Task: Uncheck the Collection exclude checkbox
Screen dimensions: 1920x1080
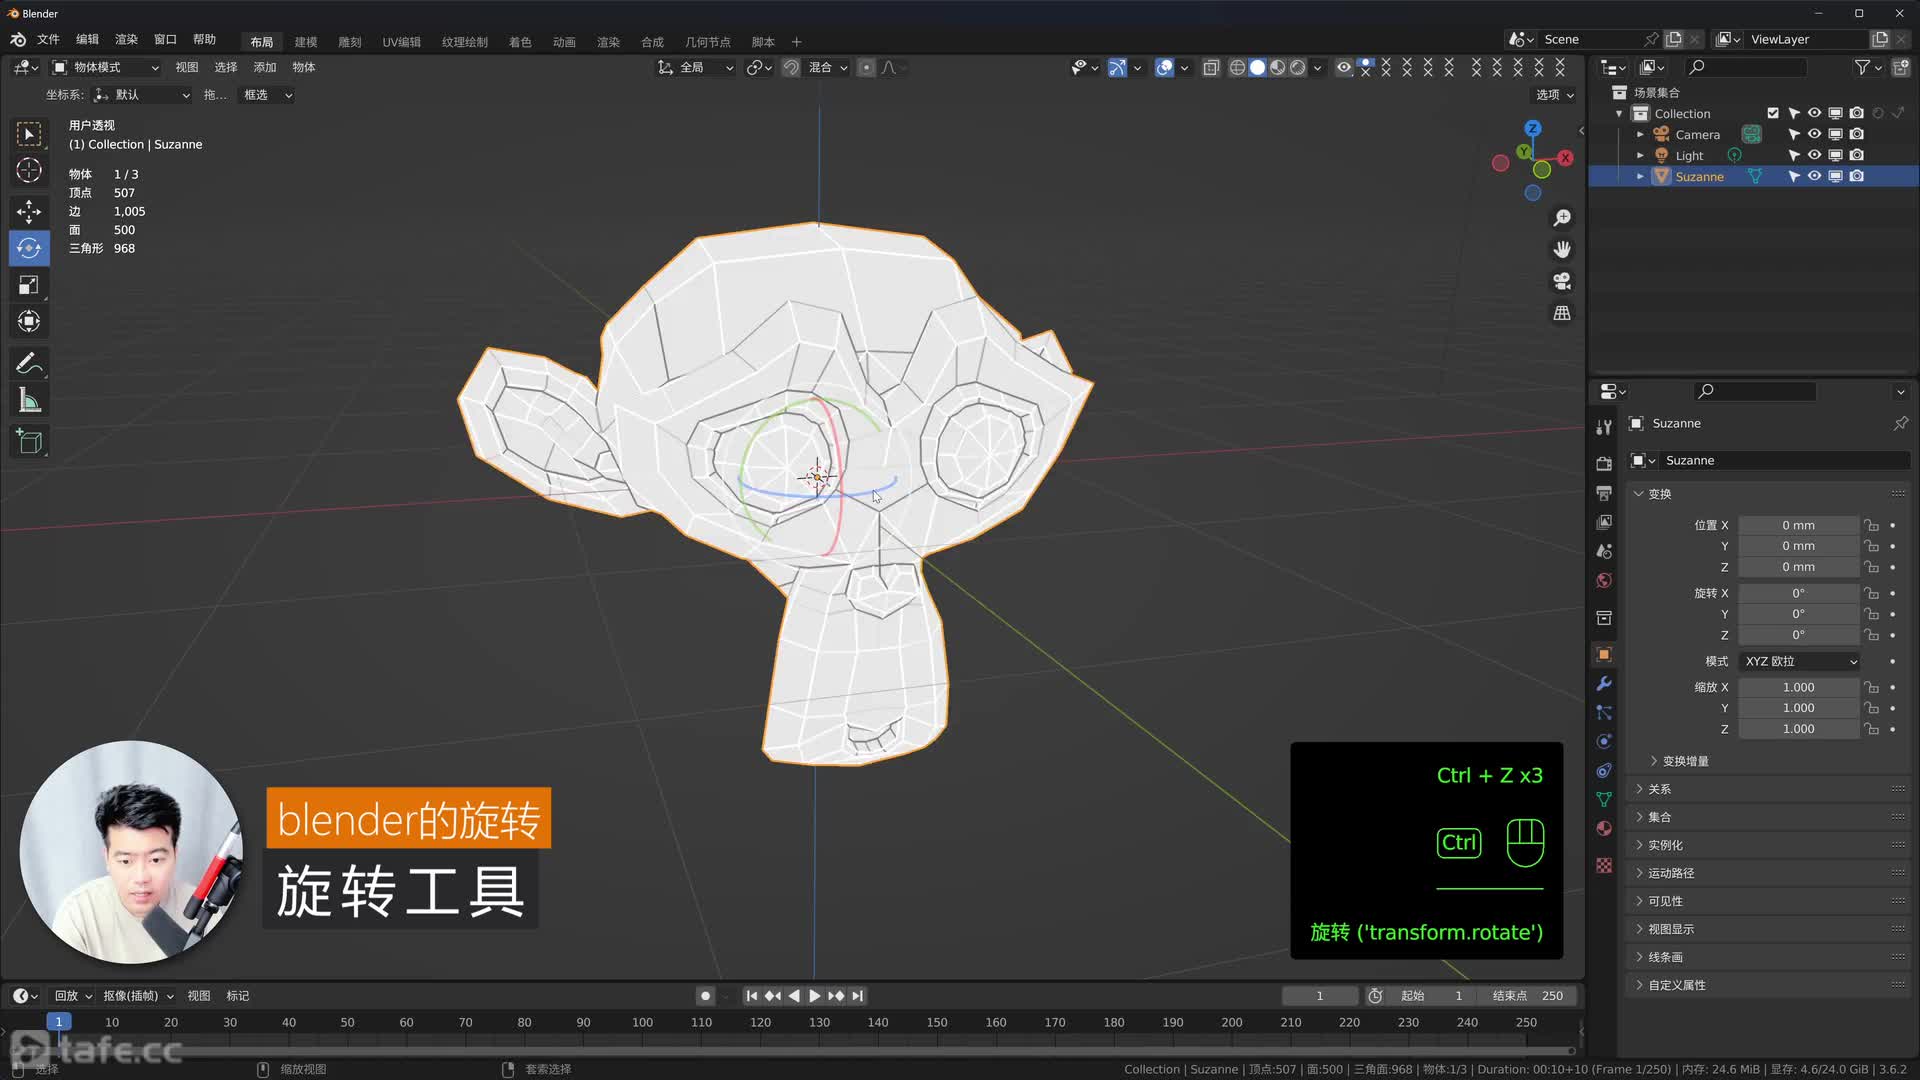Action: pyautogui.click(x=1773, y=113)
